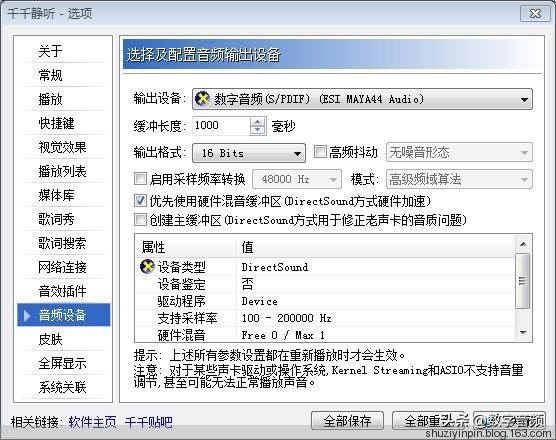Enable 创建主缓冲区 checkbox
Image resolution: width=556 pixels, height=440 pixels.
140,219
